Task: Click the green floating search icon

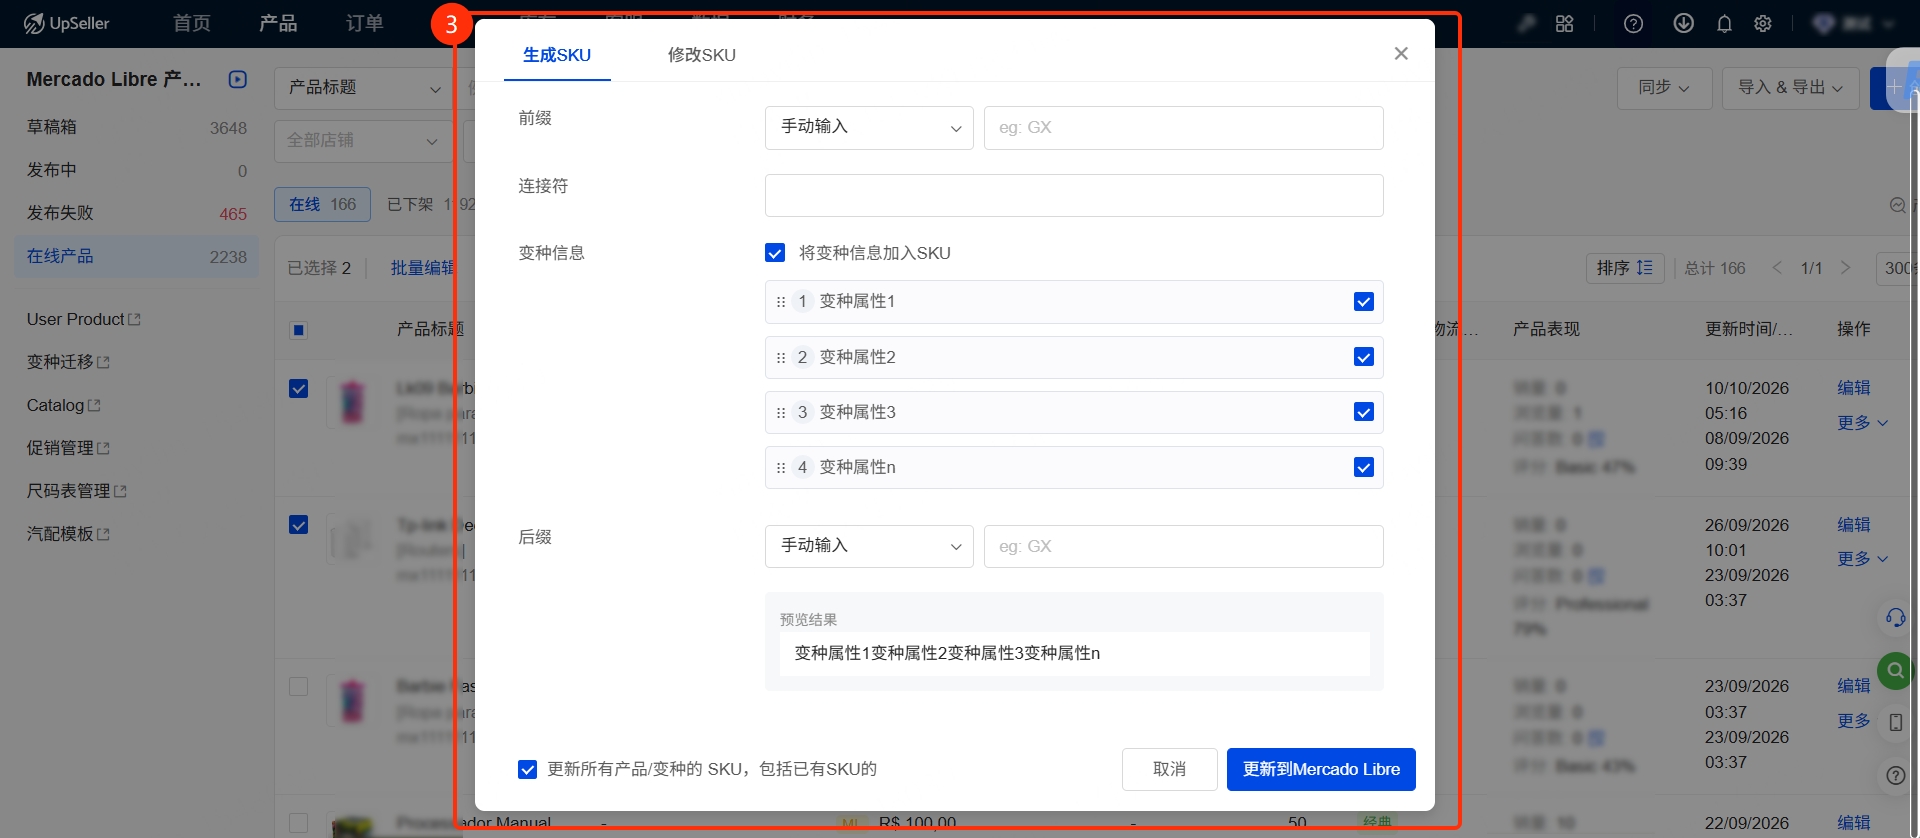Action: tap(1895, 670)
